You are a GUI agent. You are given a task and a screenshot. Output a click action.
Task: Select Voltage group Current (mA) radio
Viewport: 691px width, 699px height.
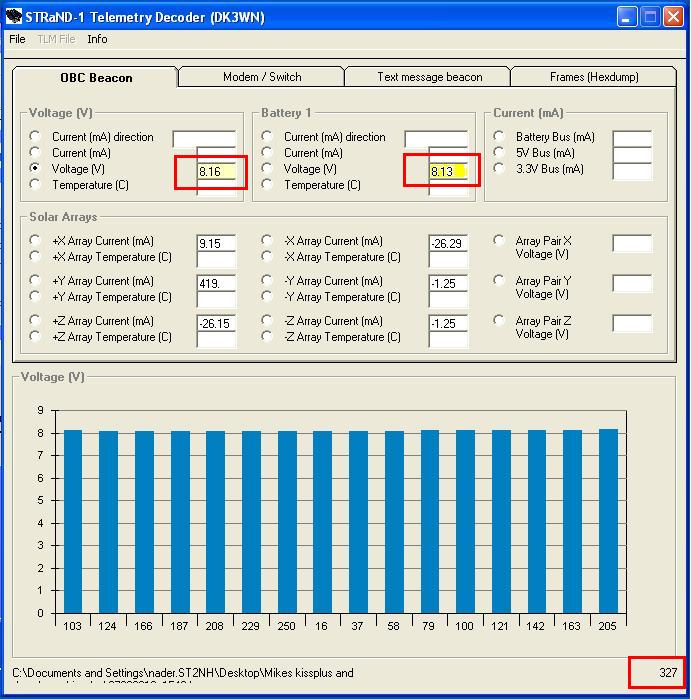coord(35,152)
